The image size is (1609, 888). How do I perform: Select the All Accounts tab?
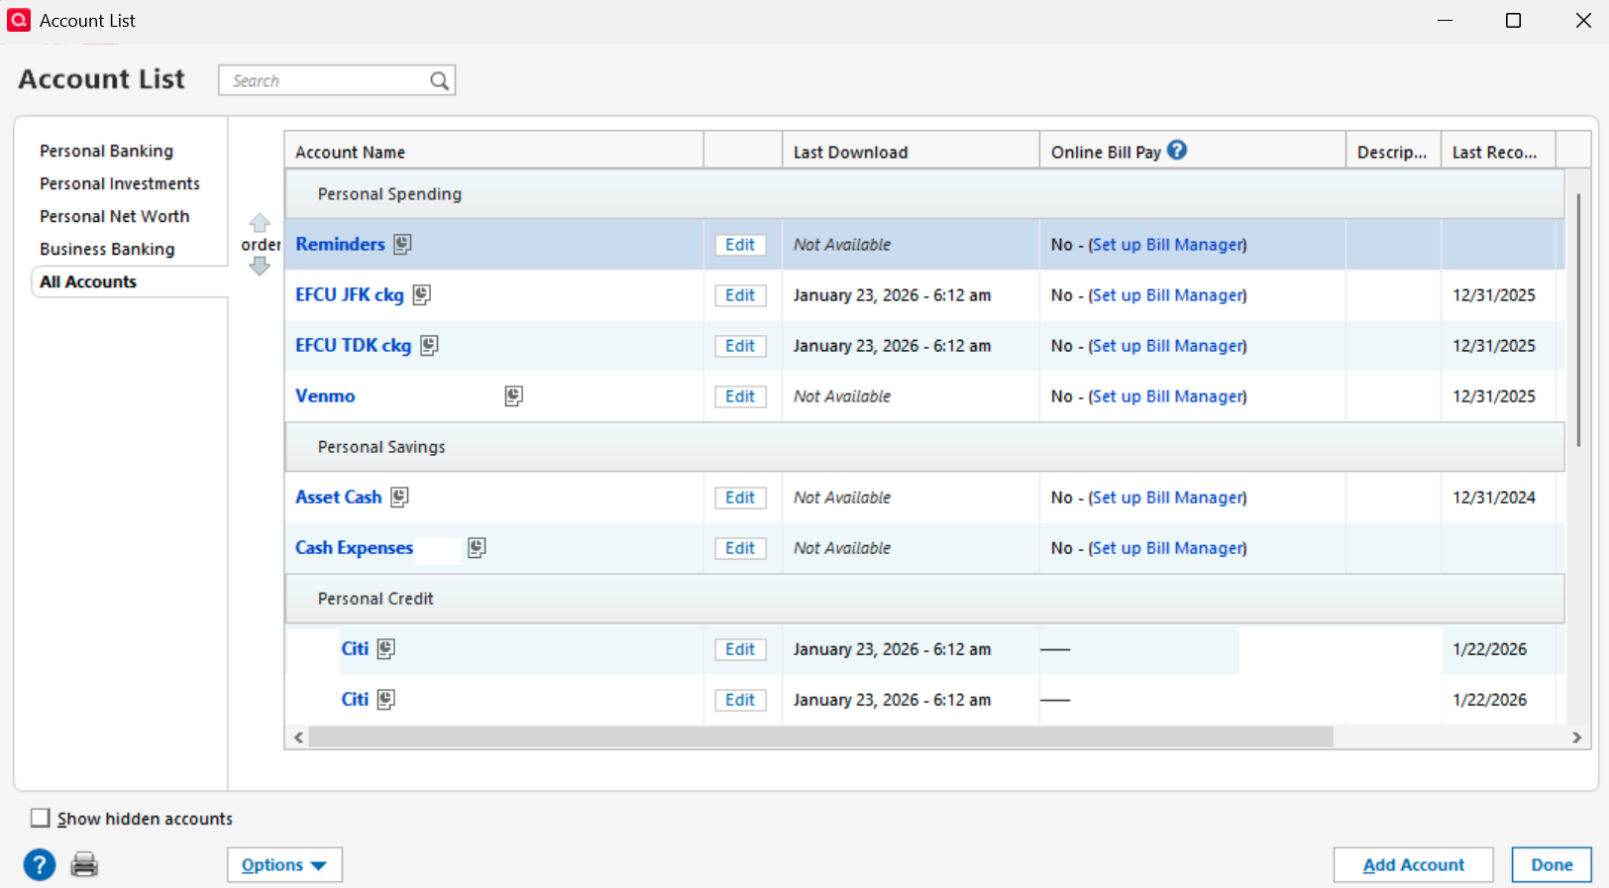(88, 282)
